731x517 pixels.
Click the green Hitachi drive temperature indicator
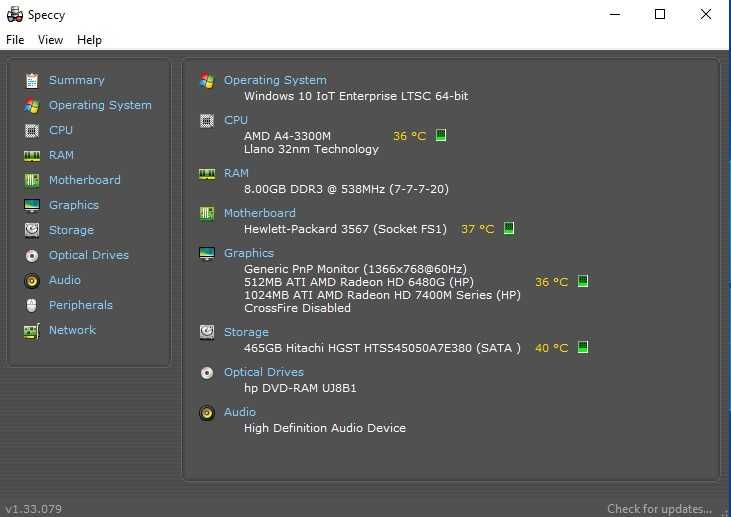(x=583, y=347)
